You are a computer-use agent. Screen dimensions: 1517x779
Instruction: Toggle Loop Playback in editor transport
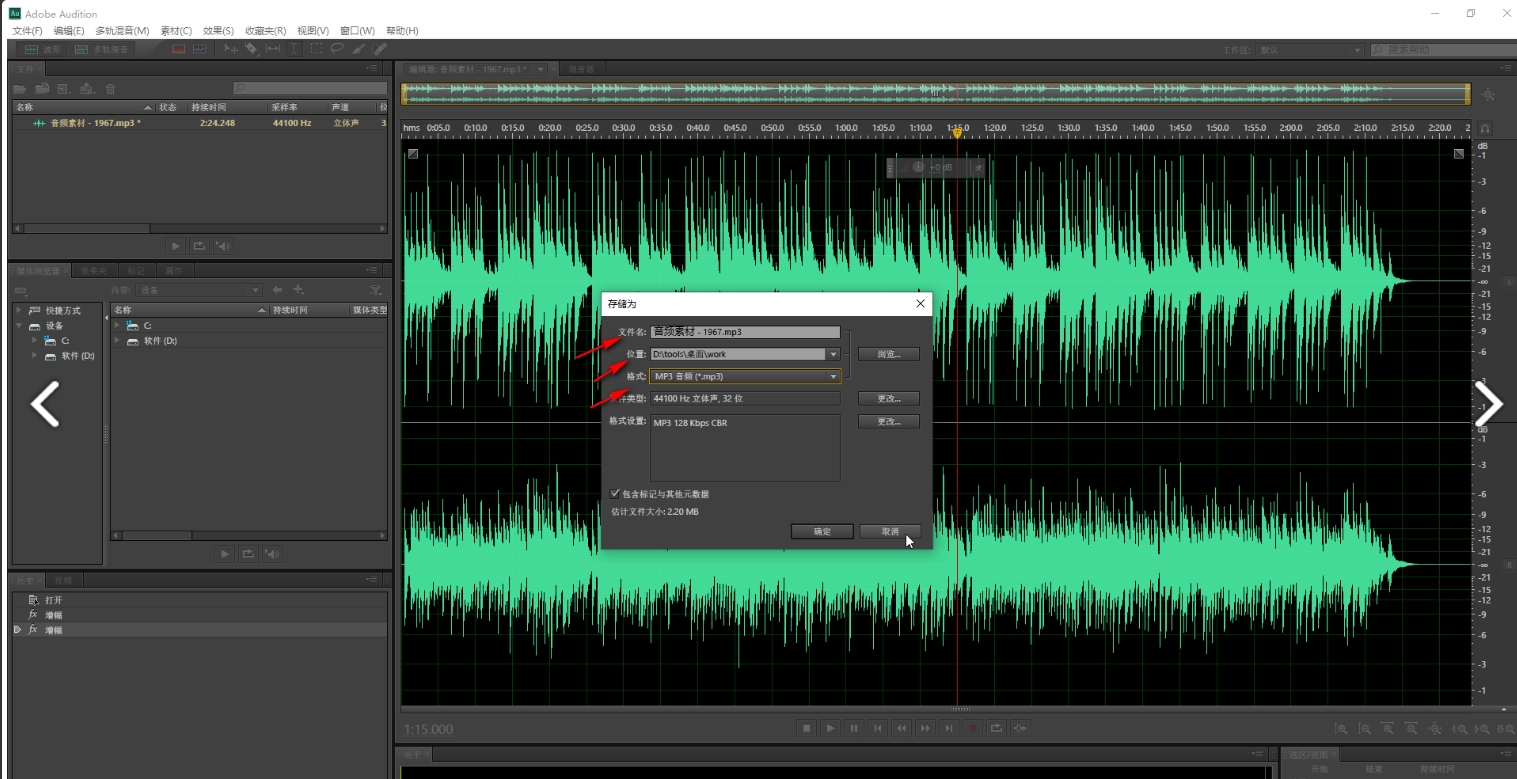[996, 728]
